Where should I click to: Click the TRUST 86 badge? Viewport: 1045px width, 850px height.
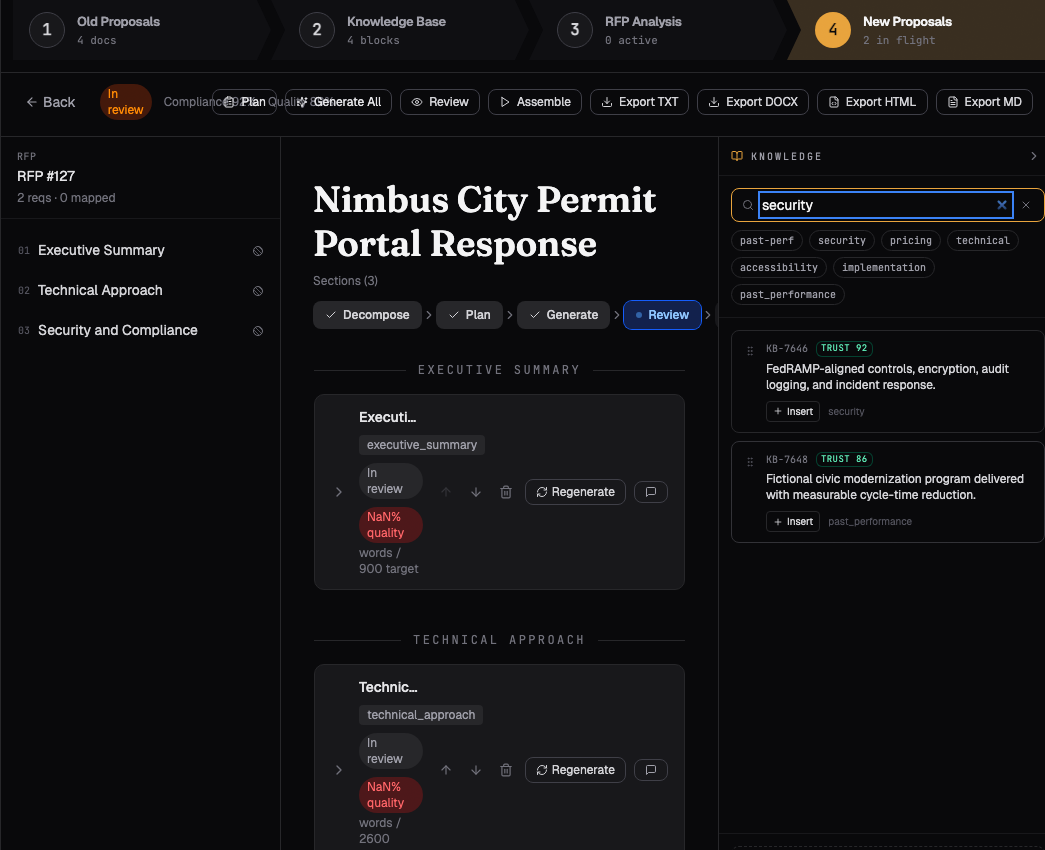tap(844, 459)
